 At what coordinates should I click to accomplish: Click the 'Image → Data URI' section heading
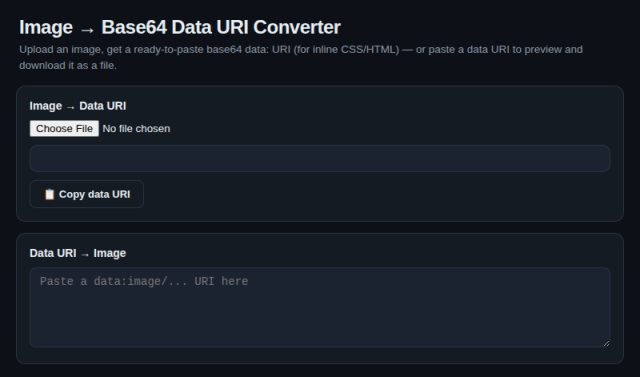coord(78,106)
